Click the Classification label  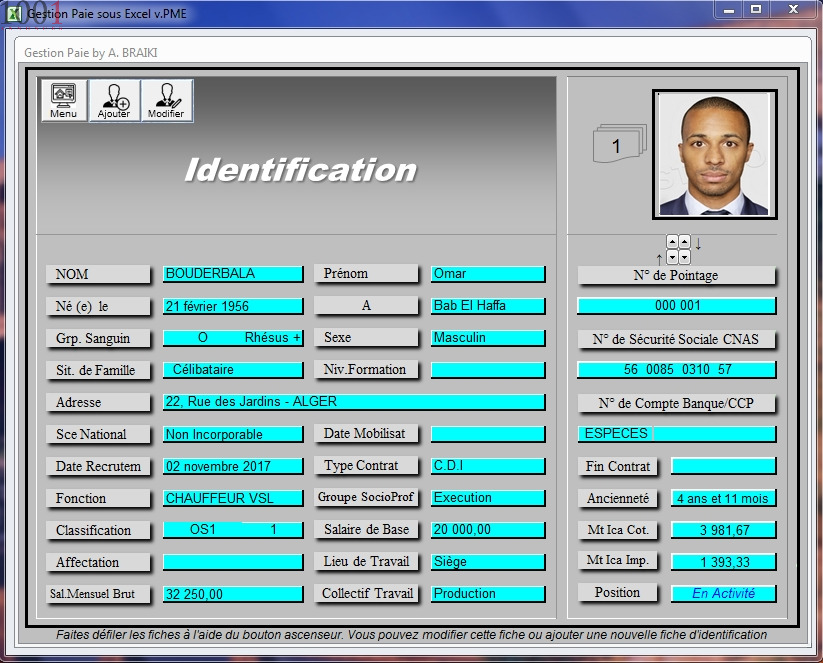coord(98,530)
